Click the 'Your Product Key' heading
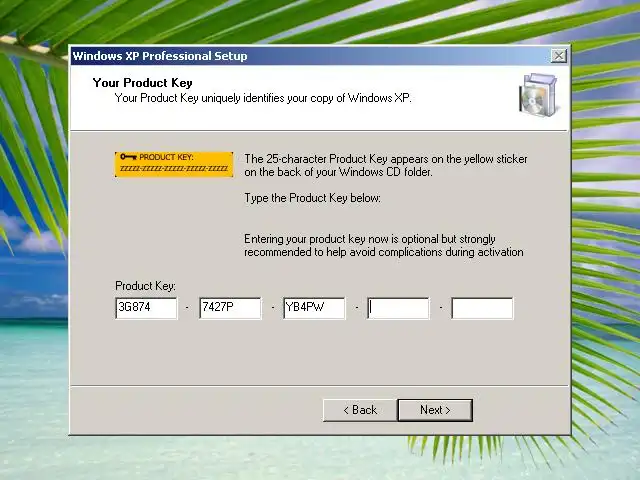 coord(142,83)
